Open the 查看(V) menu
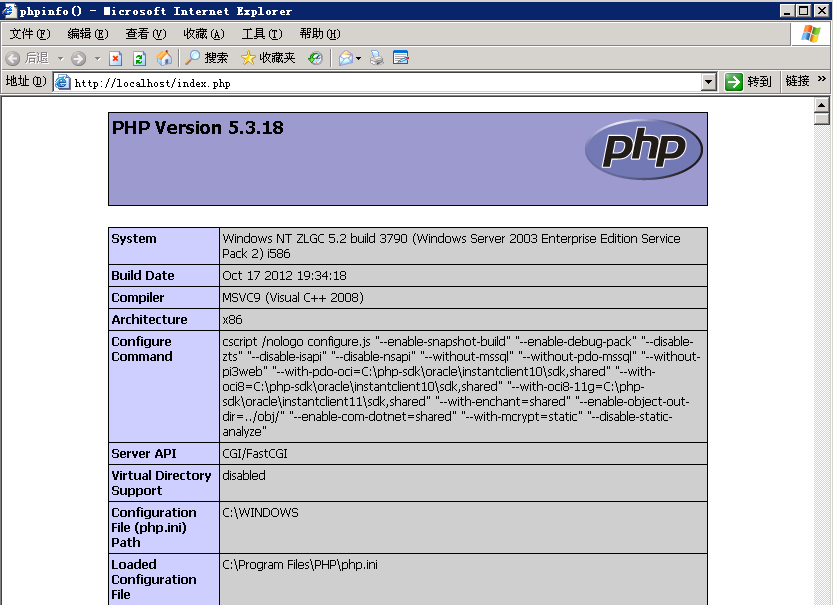The width and height of the screenshot is (833, 605). point(146,34)
